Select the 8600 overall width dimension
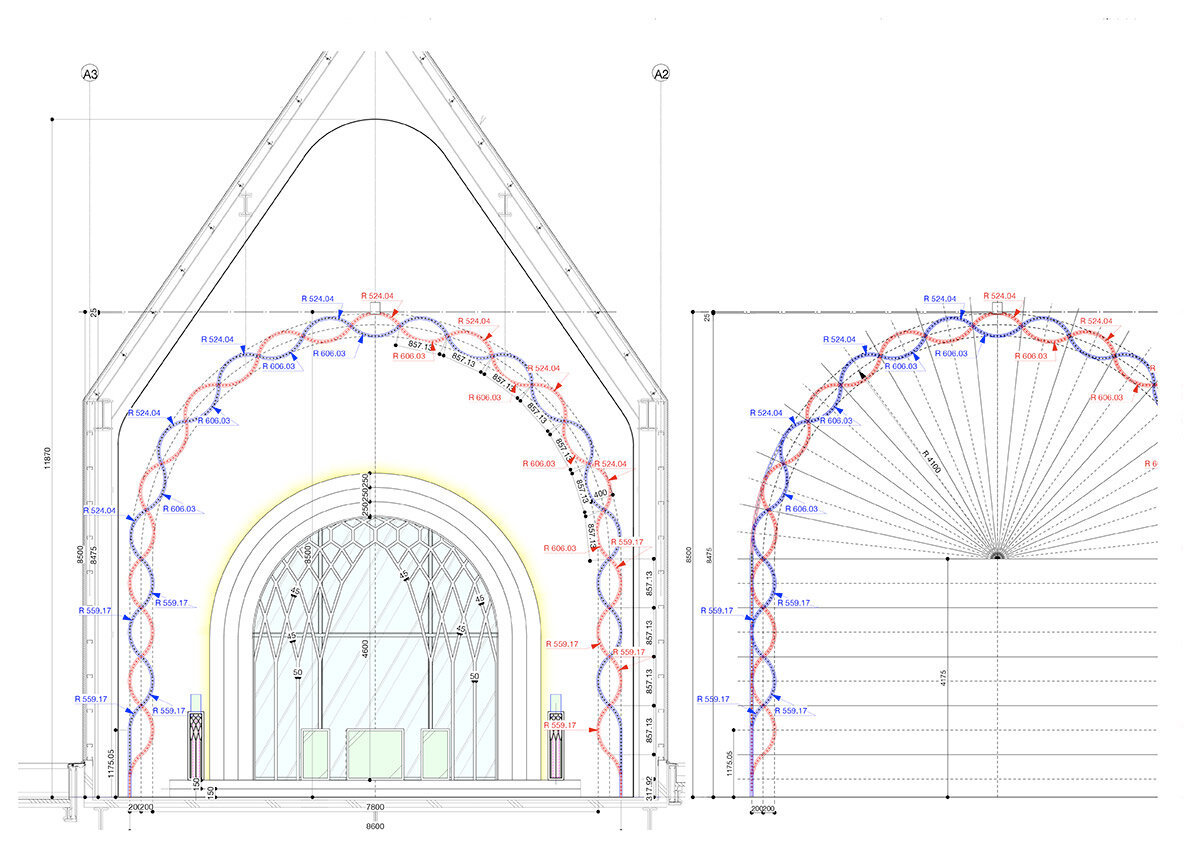This screenshot has width=1200, height=848. click(374, 826)
